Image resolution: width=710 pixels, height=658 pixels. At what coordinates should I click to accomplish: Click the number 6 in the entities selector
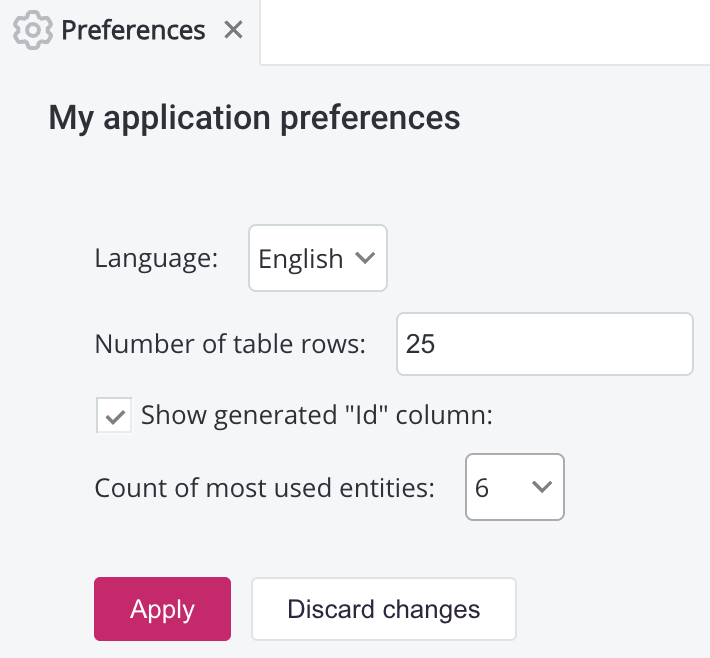482,488
